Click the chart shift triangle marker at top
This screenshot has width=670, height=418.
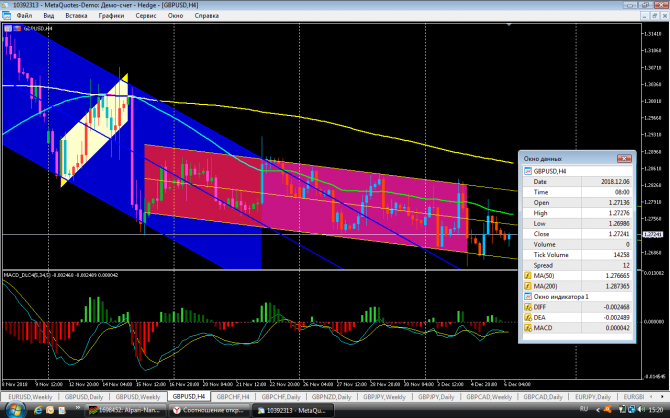tap(508, 25)
